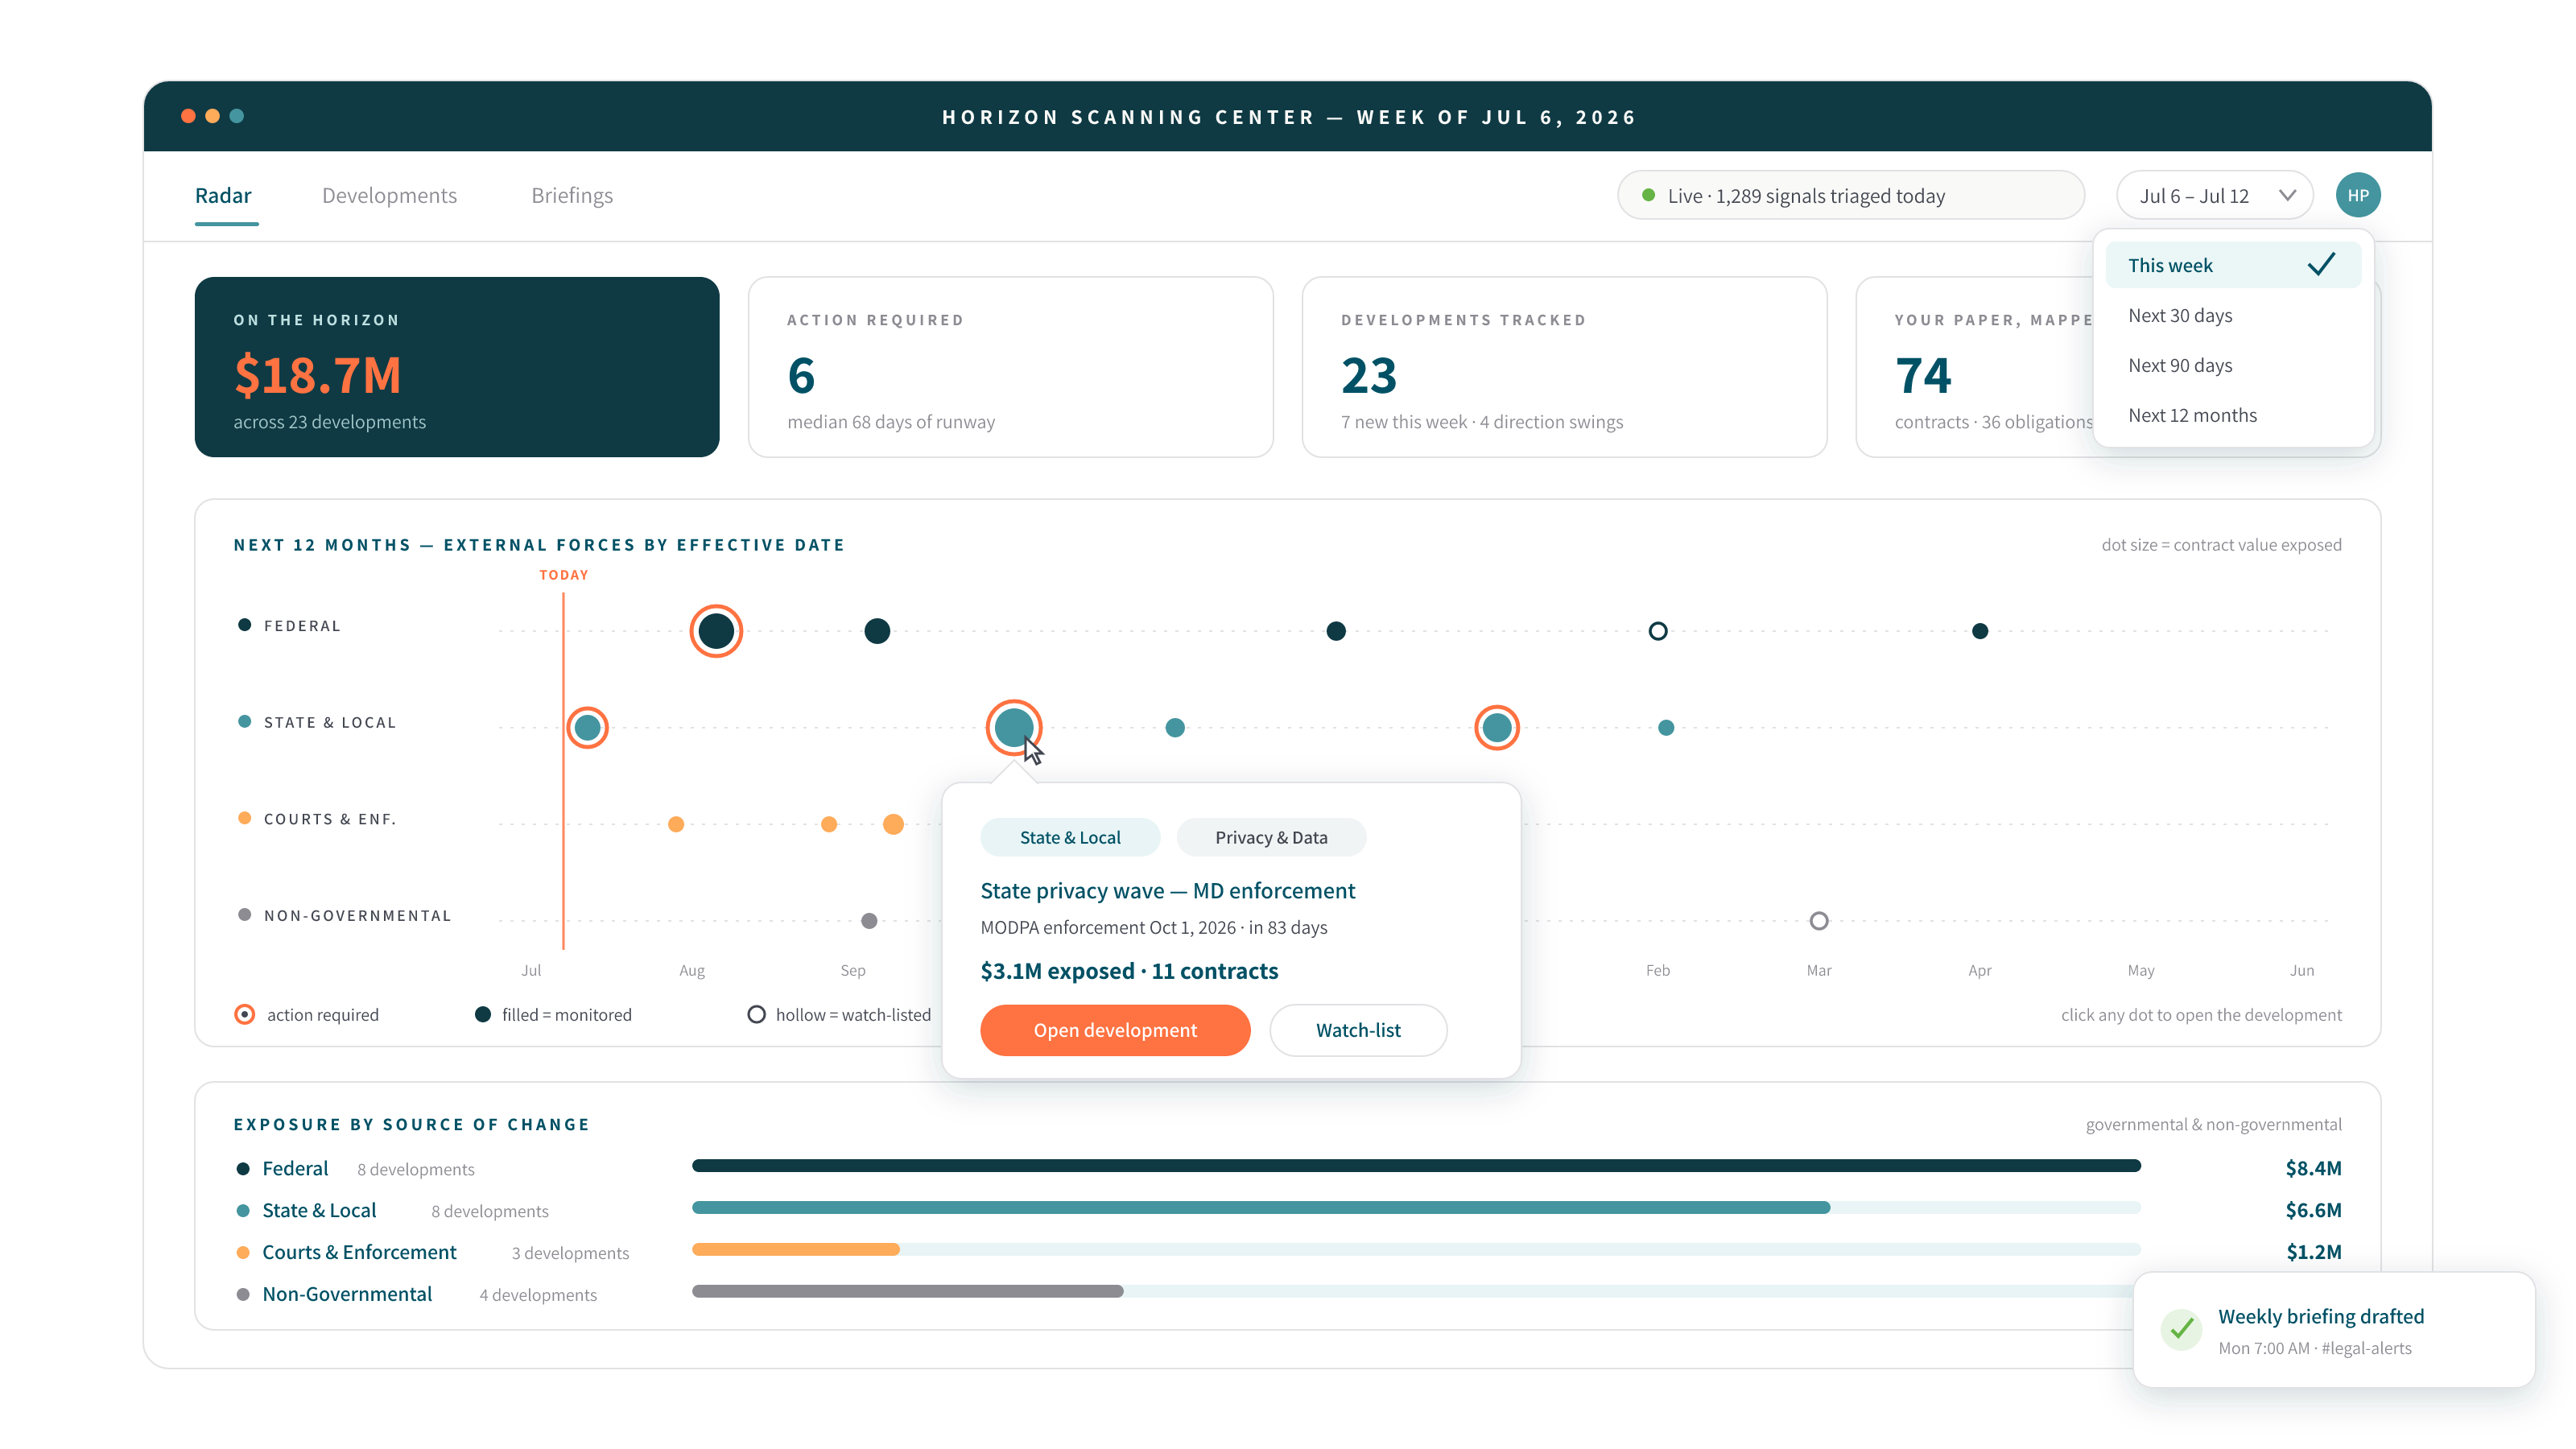This screenshot has height=1449, width=2576.
Task: Open the Developments tab
Action: [389, 195]
